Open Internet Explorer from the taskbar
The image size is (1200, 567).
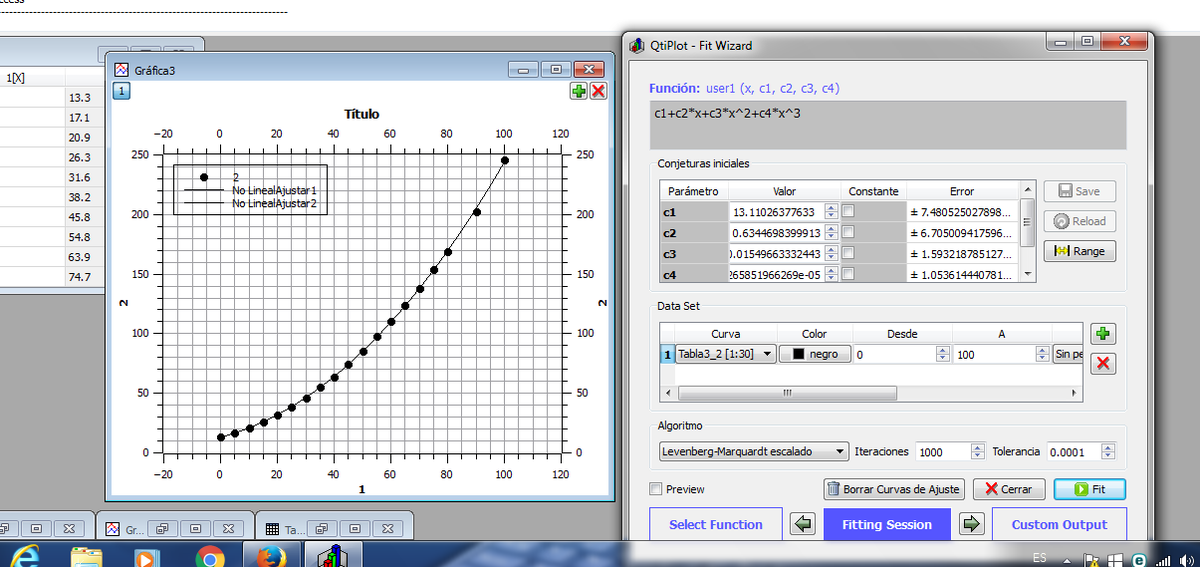pyautogui.click(x=27, y=556)
